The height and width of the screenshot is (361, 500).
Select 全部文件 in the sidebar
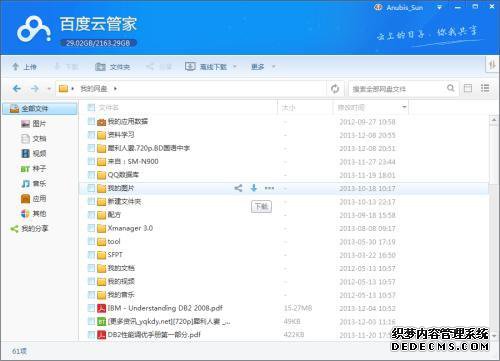(40, 109)
